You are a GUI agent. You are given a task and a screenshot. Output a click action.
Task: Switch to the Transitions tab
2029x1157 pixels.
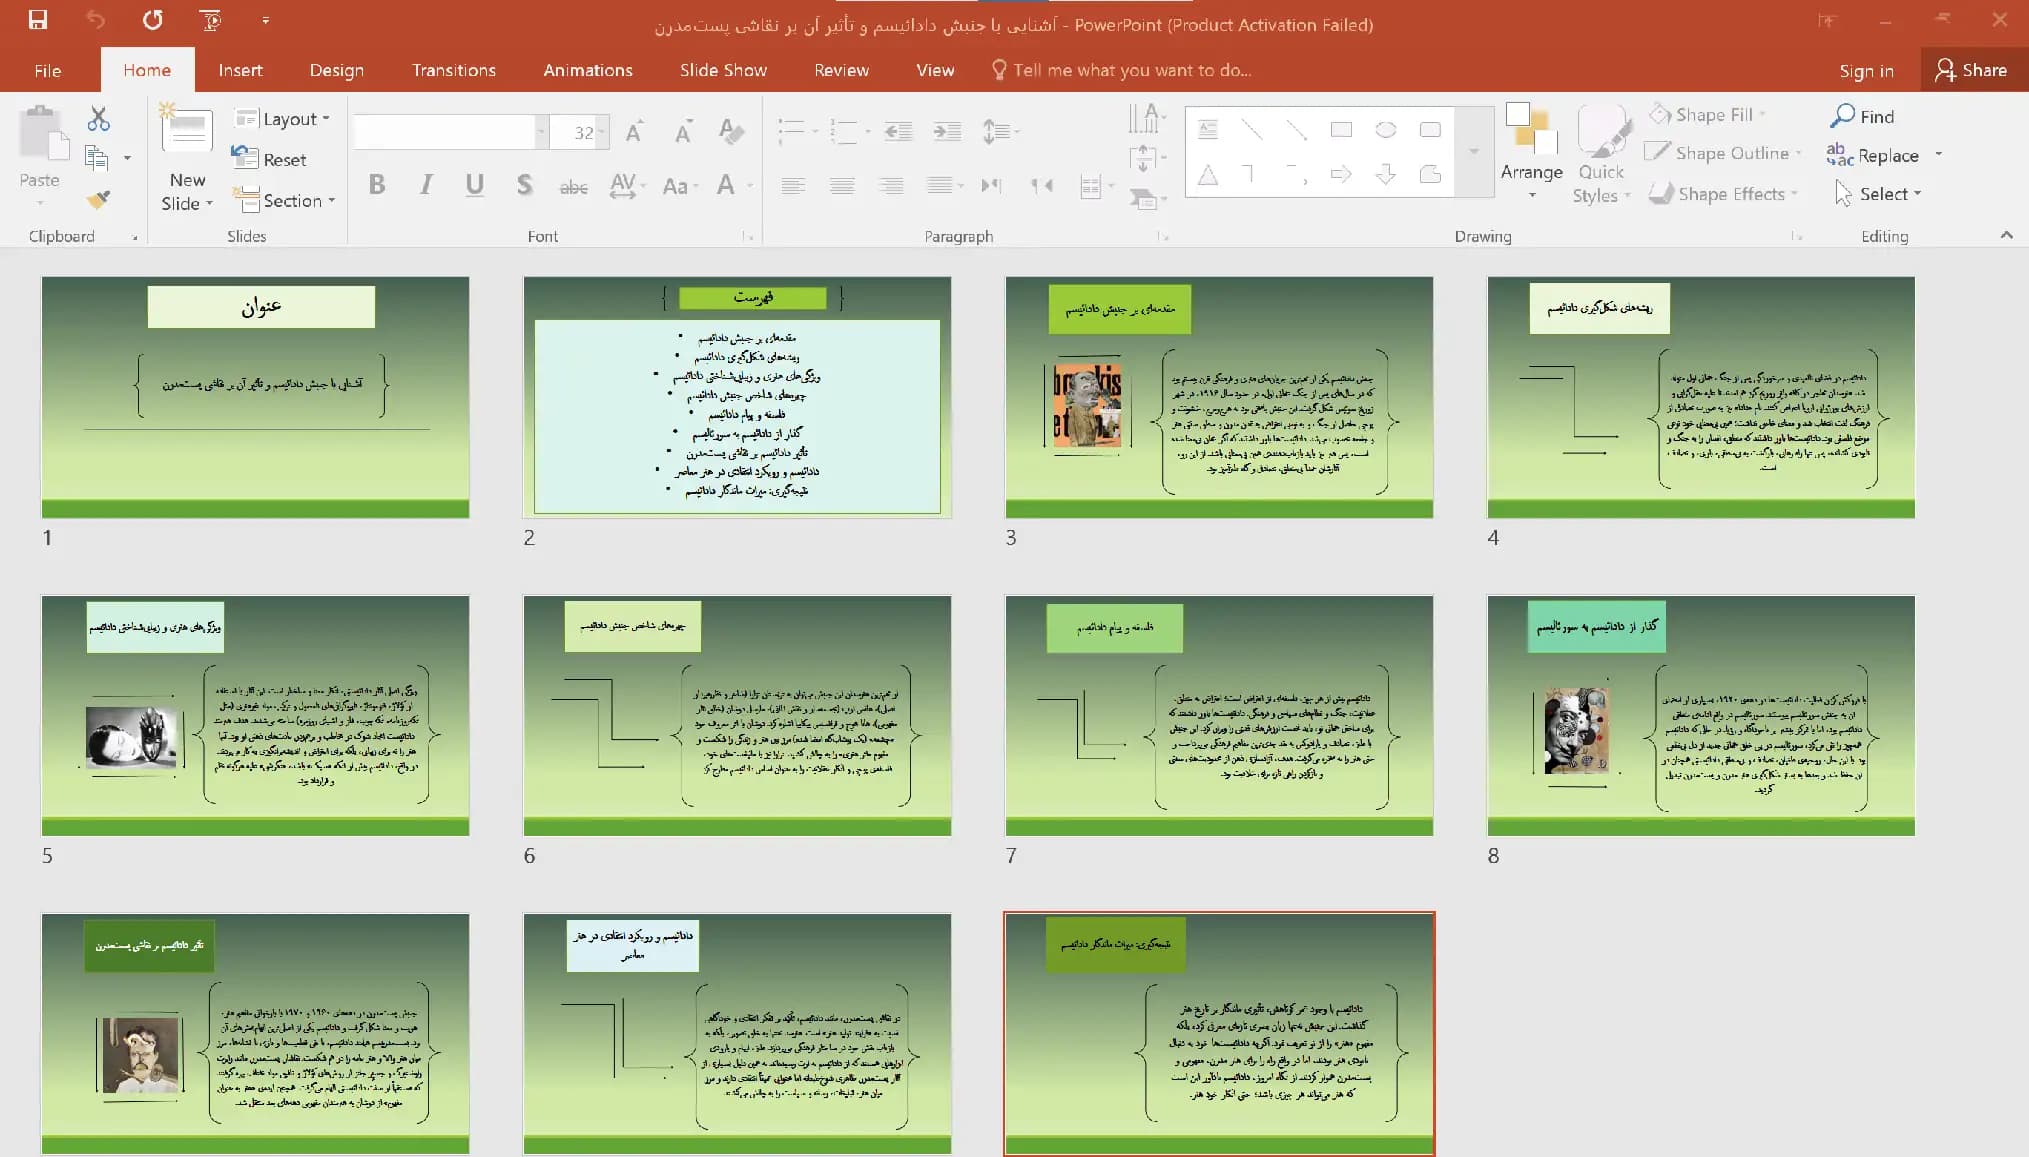point(453,70)
